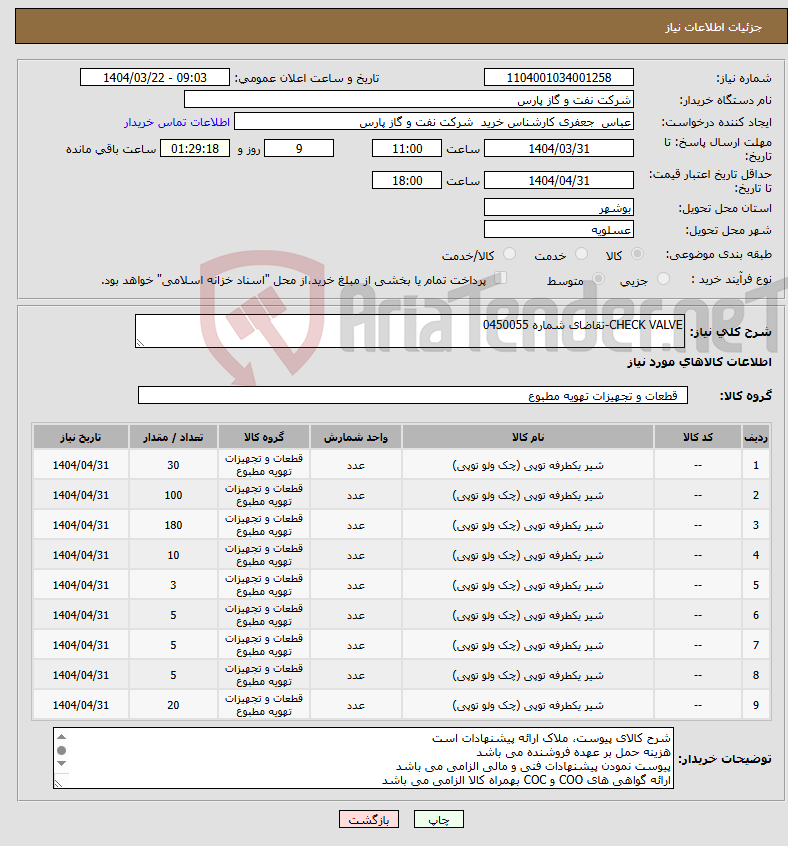788x846 pixels.
Task: Click the گروه کالا column header
Action: click(x=264, y=437)
